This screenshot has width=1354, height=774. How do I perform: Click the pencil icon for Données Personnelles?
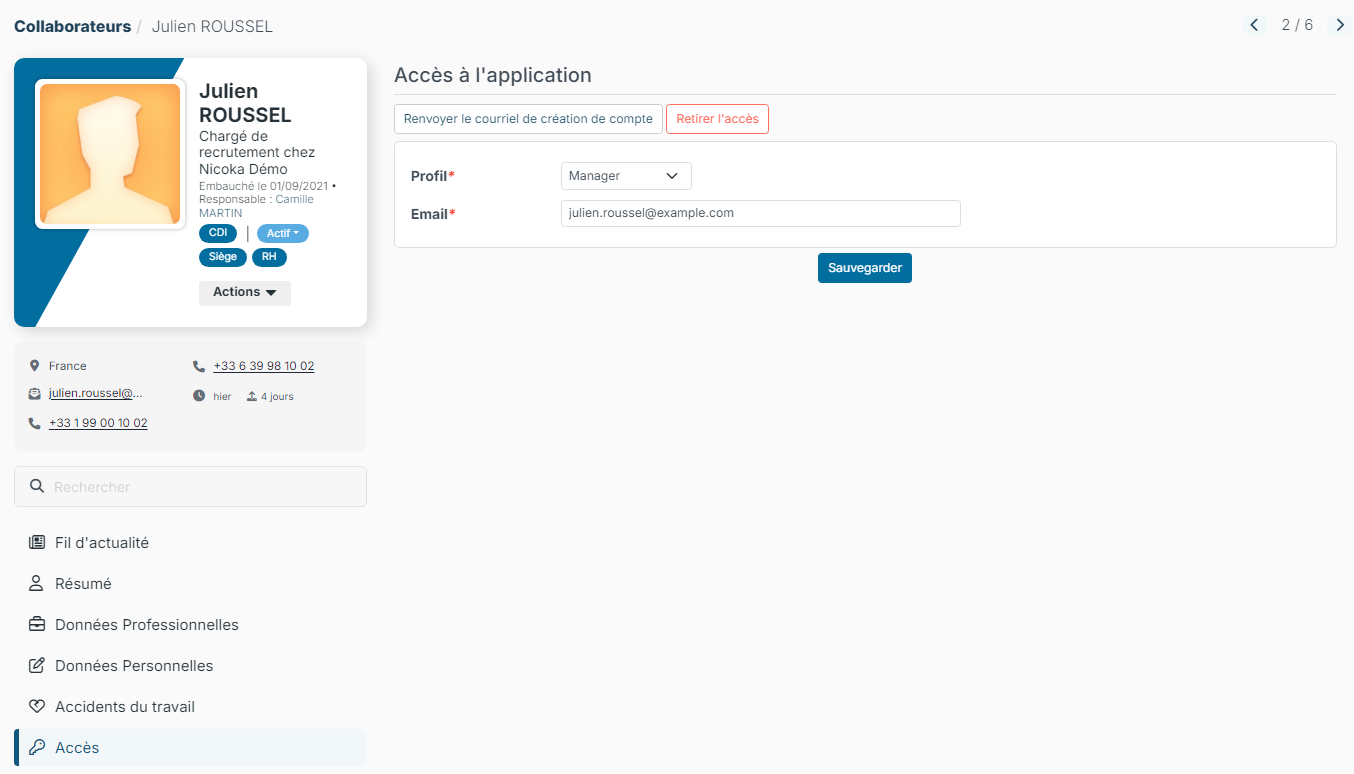point(37,665)
